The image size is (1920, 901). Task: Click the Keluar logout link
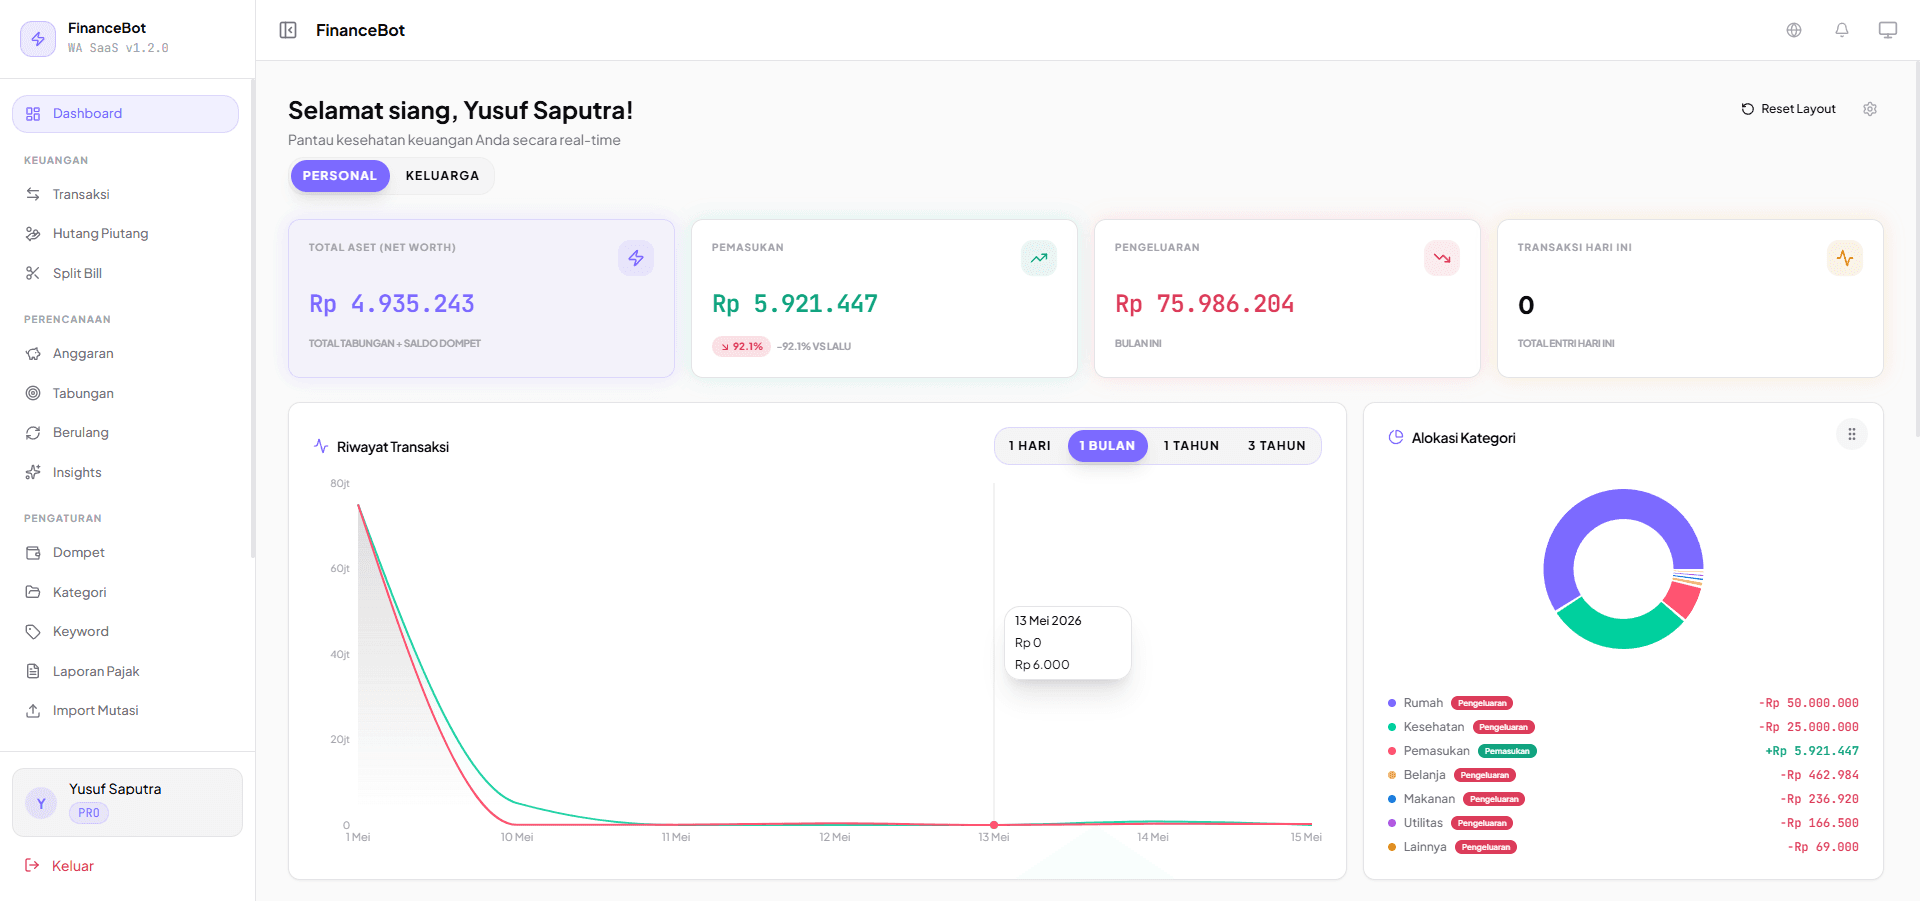click(x=60, y=866)
